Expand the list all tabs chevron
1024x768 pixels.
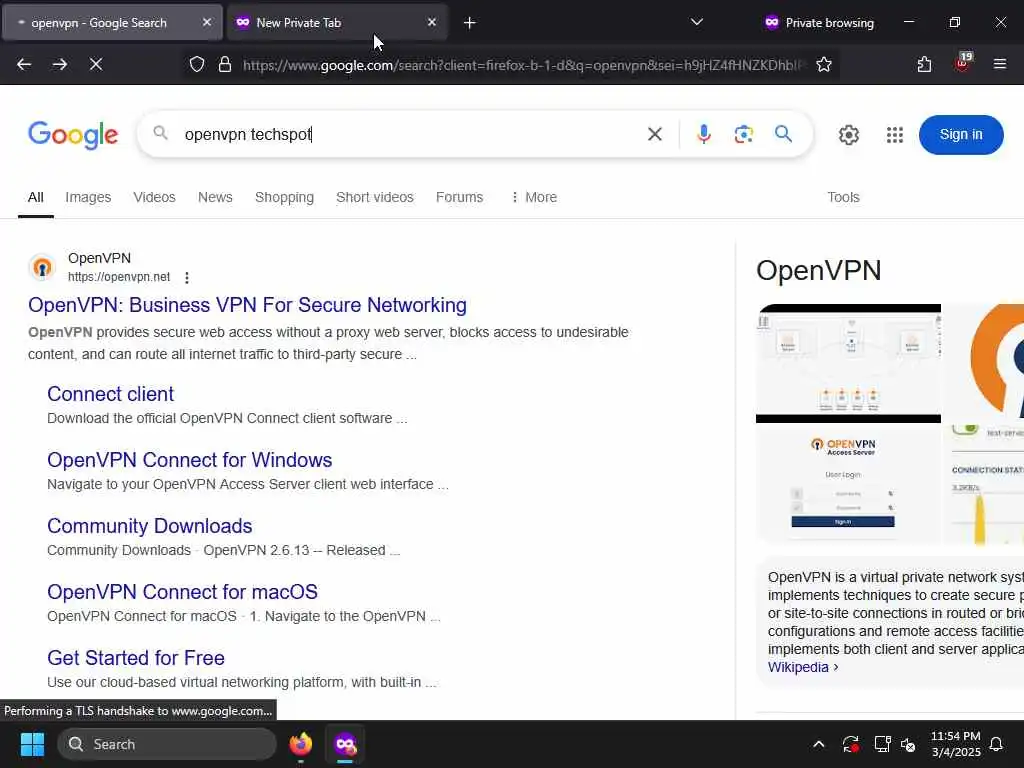(697, 22)
